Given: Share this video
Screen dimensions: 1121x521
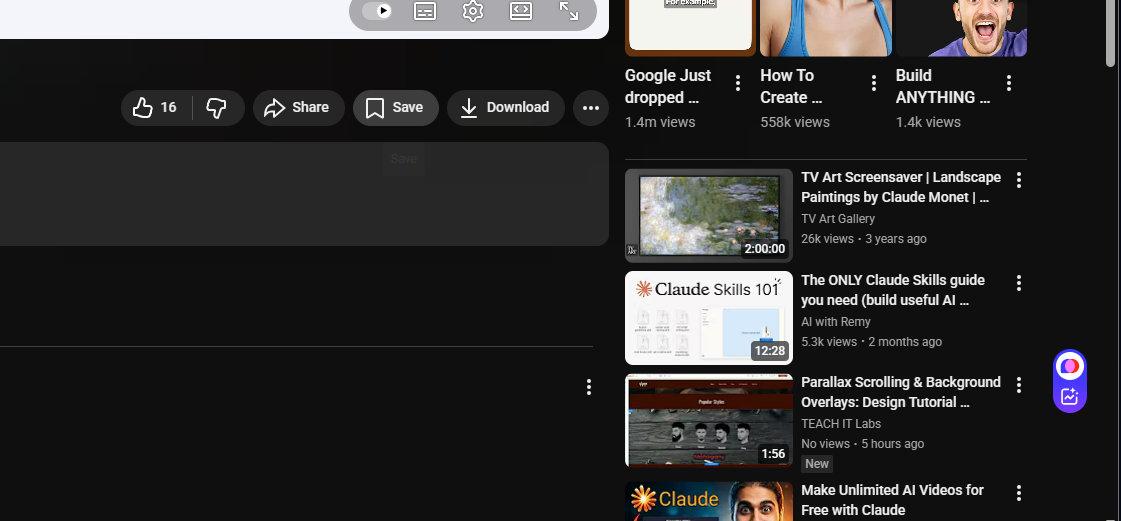Looking at the screenshot, I should pos(298,108).
